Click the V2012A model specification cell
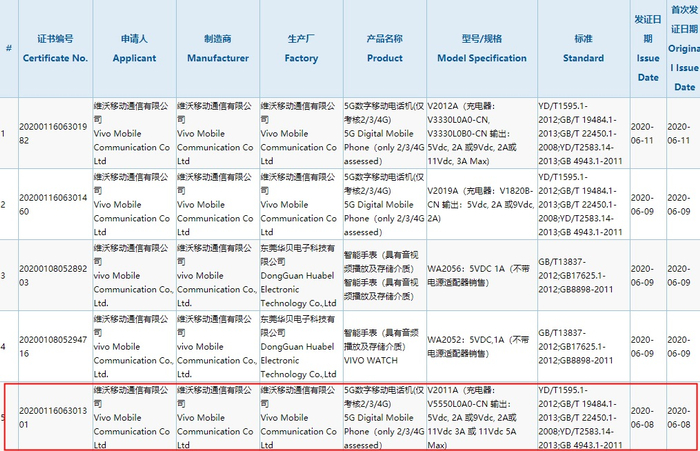This screenshot has width=700, height=451. click(x=482, y=134)
